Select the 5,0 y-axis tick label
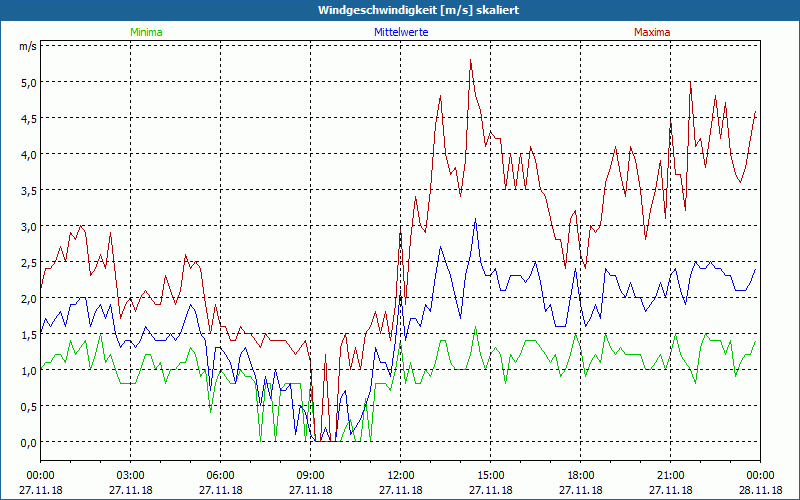The image size is (800, 500). tap(28, 82)
